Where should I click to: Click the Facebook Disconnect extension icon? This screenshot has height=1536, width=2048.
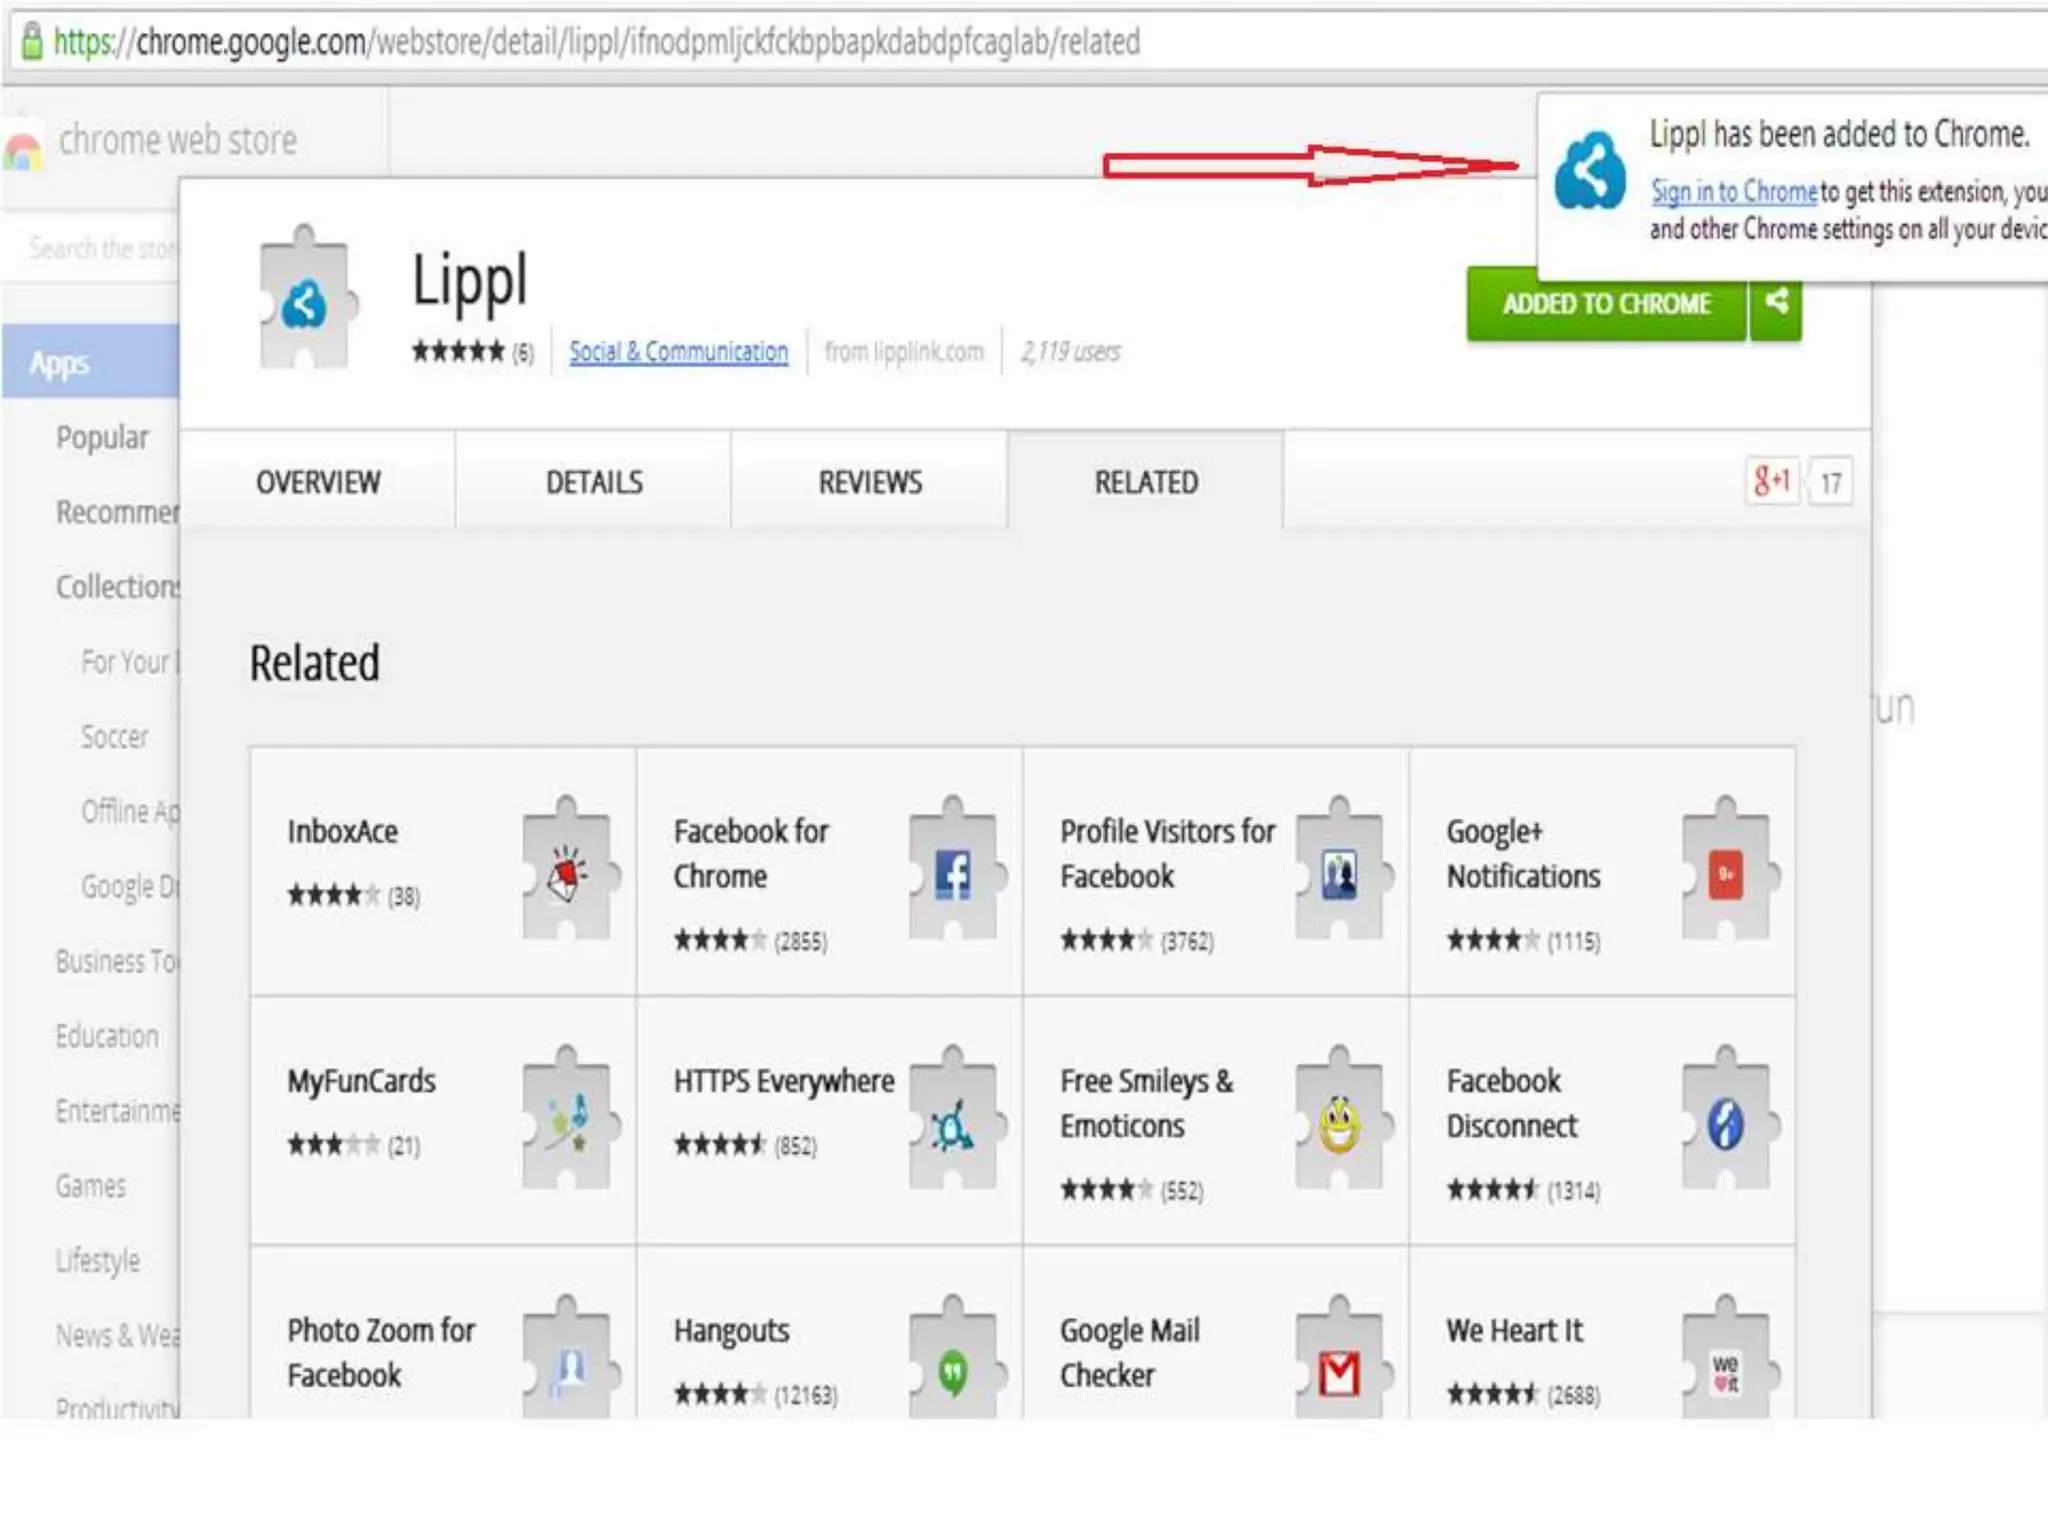click(x=1725, y=1124)
